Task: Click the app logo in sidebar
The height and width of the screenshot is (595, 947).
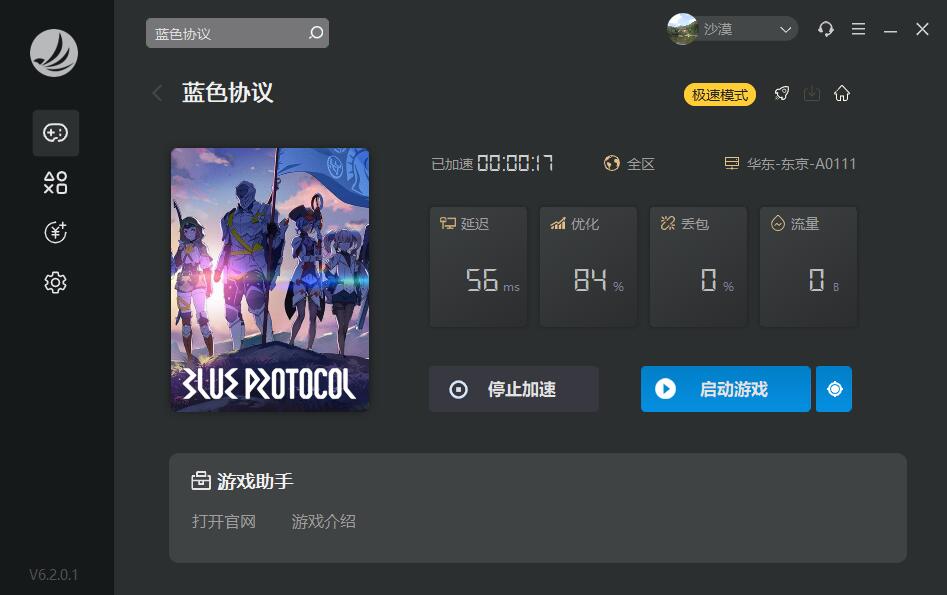Action: (54, 53)
